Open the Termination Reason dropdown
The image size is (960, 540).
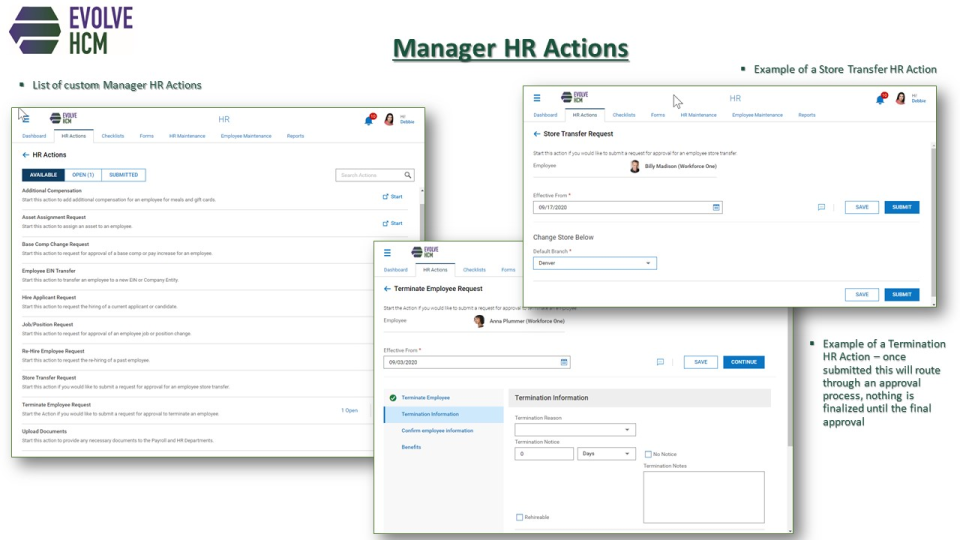pyautogui.click(x=575, y=430)
